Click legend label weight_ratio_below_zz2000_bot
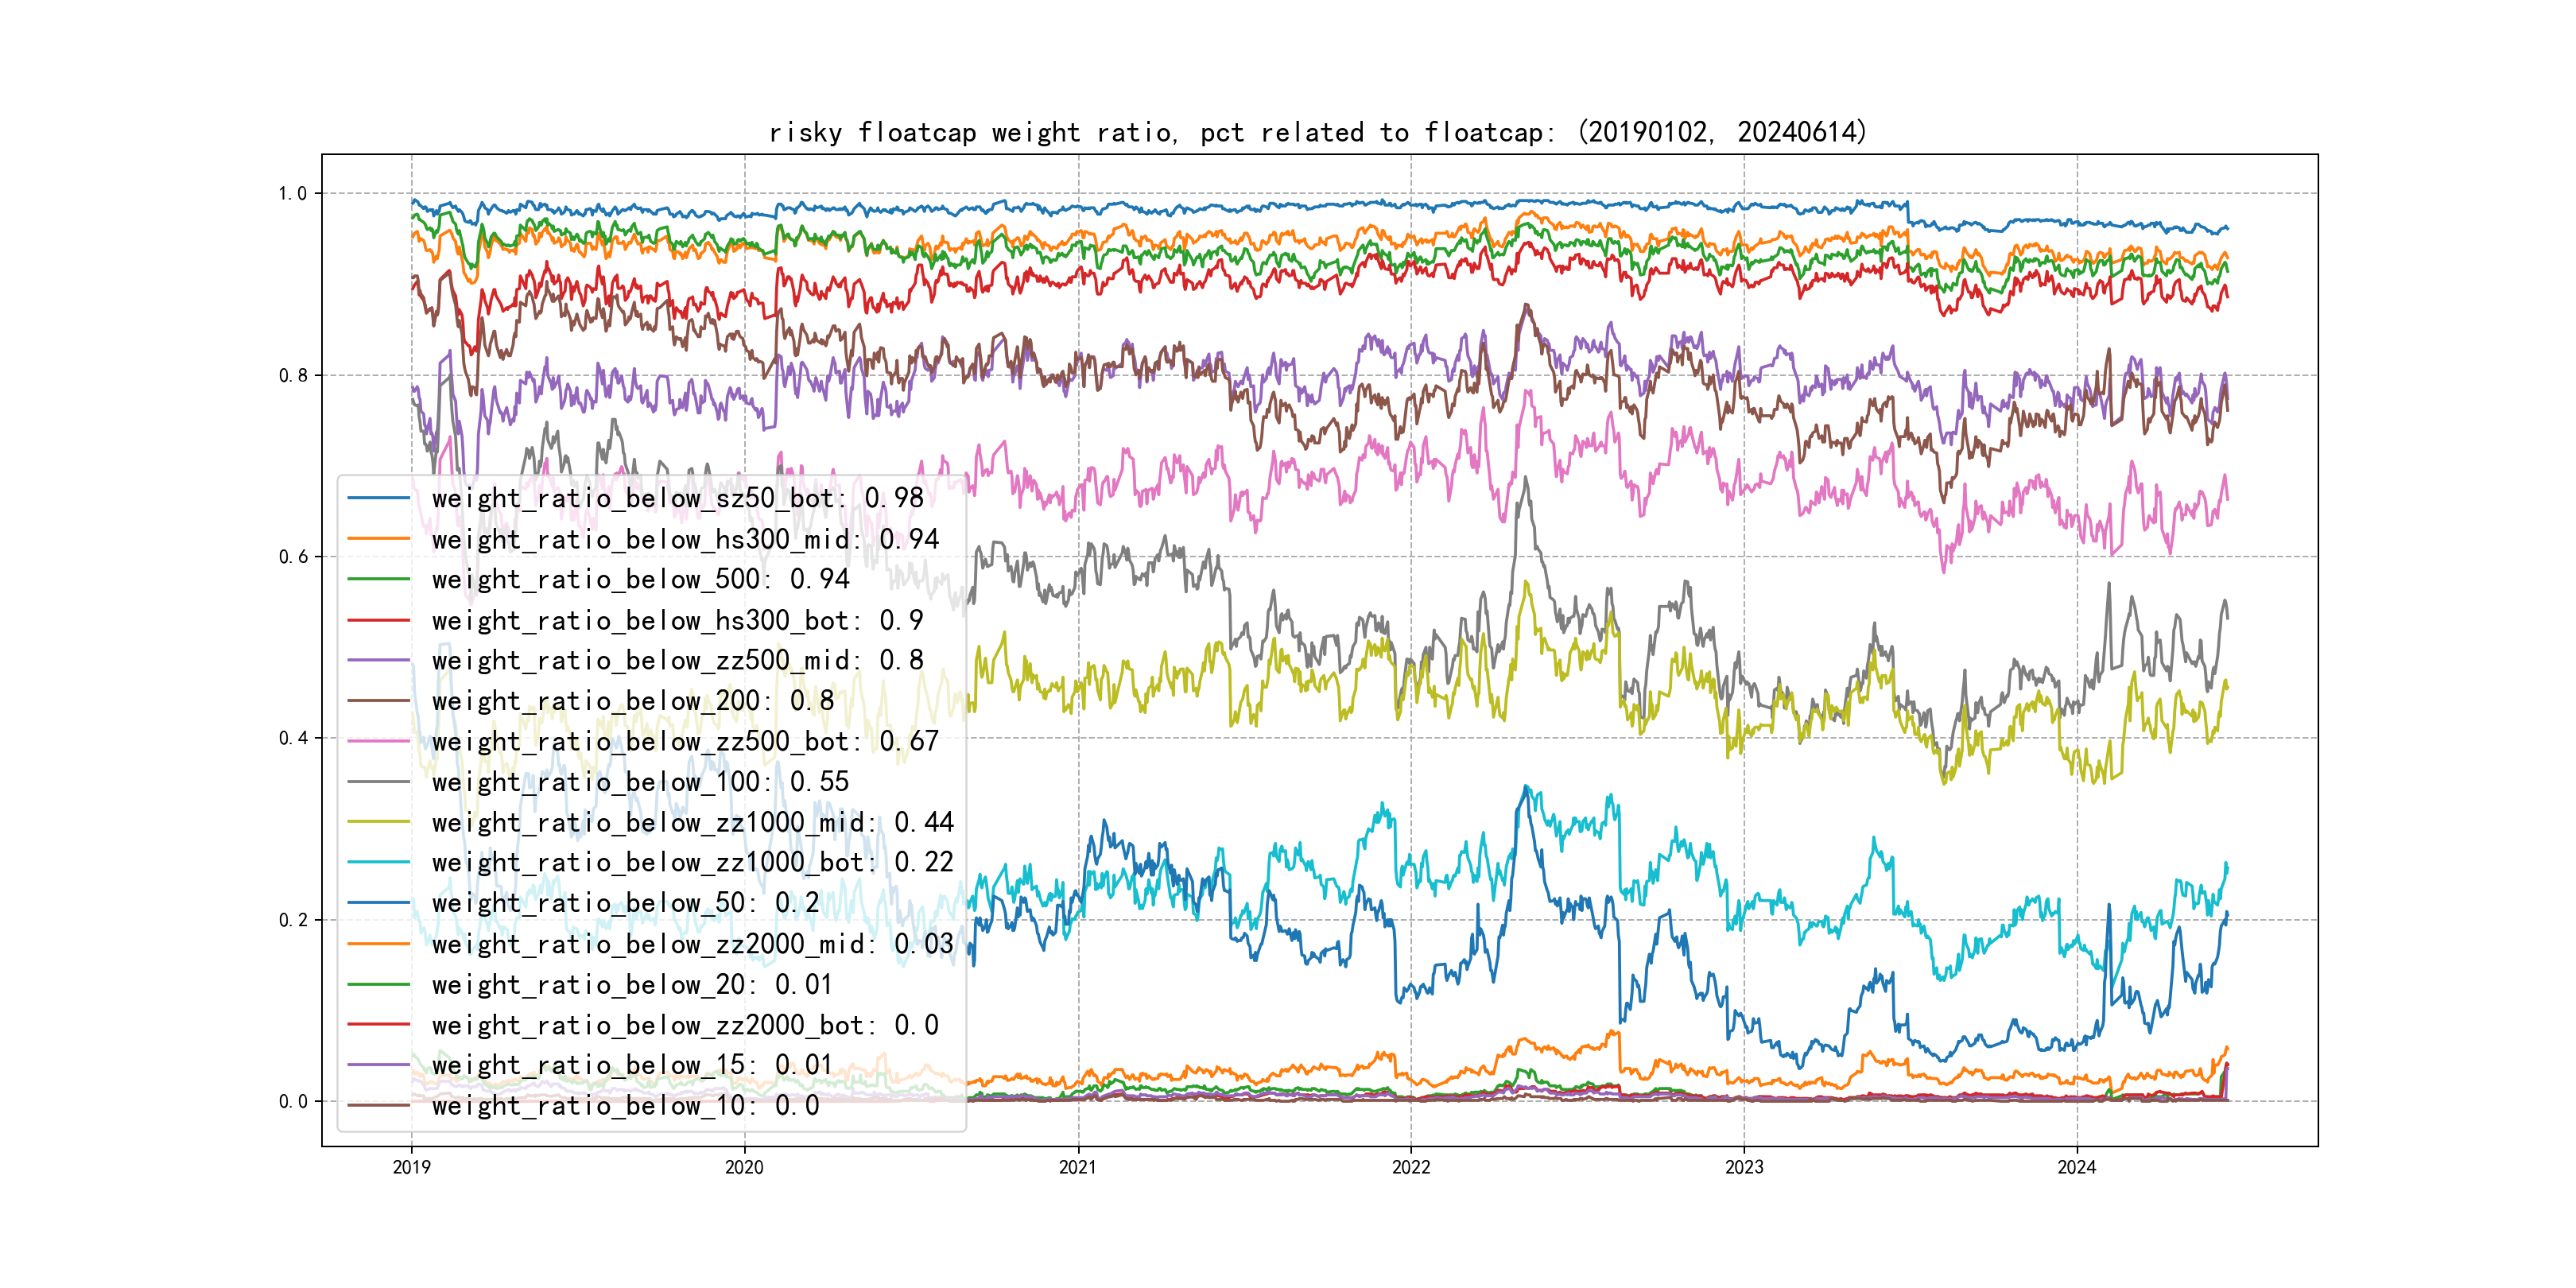The image size is (2576, 1288). click(685, 1025)
